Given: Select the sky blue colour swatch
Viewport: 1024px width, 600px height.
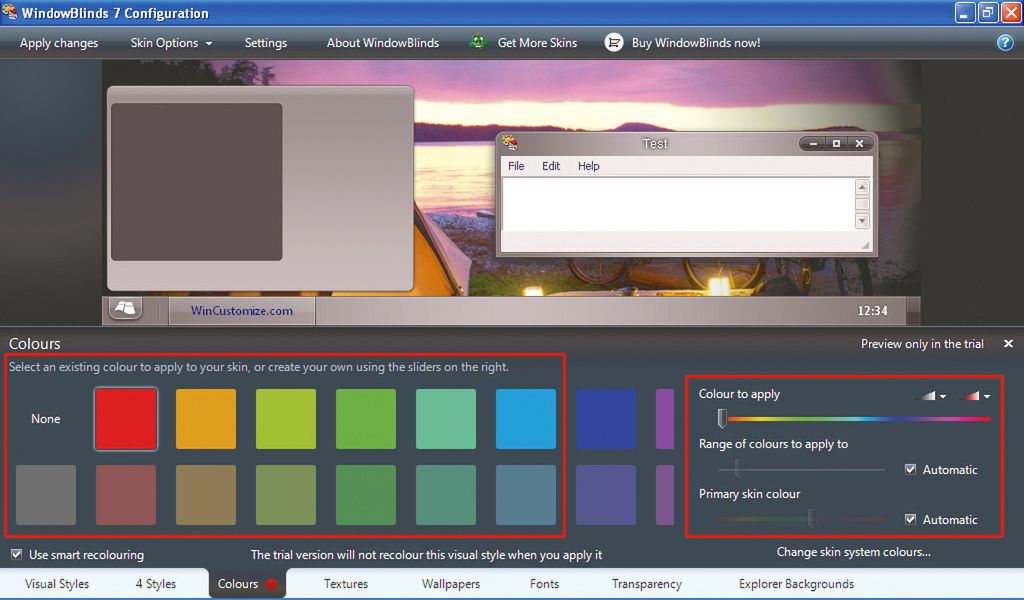Looking at the screenshot, I should pyautogui.click(x=526, y=419).
